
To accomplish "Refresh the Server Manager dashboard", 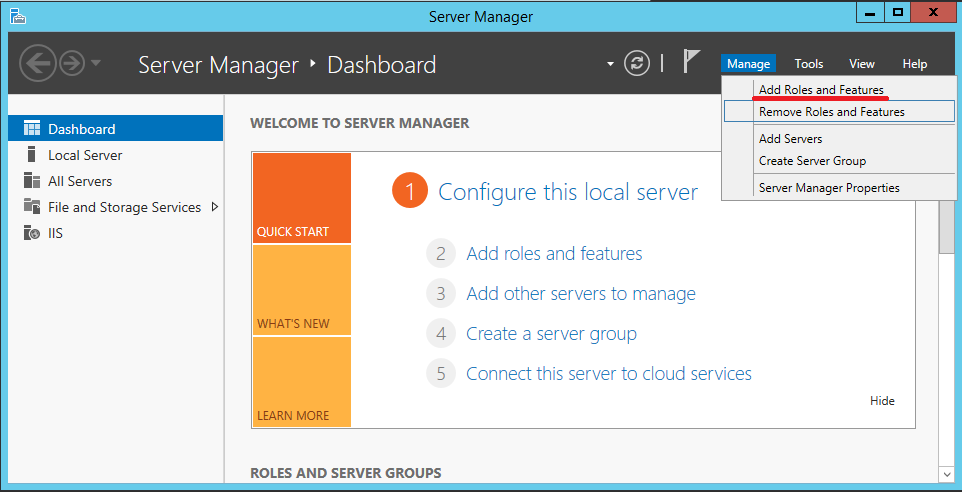I will (x=637, y=63).
